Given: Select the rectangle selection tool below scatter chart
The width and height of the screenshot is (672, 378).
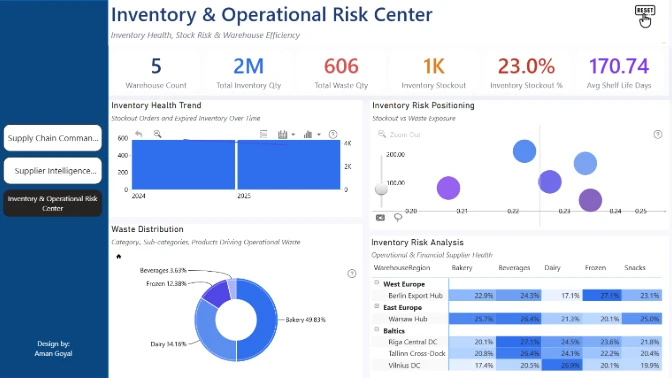Looking at the screenshot, I should click(380, 218).
